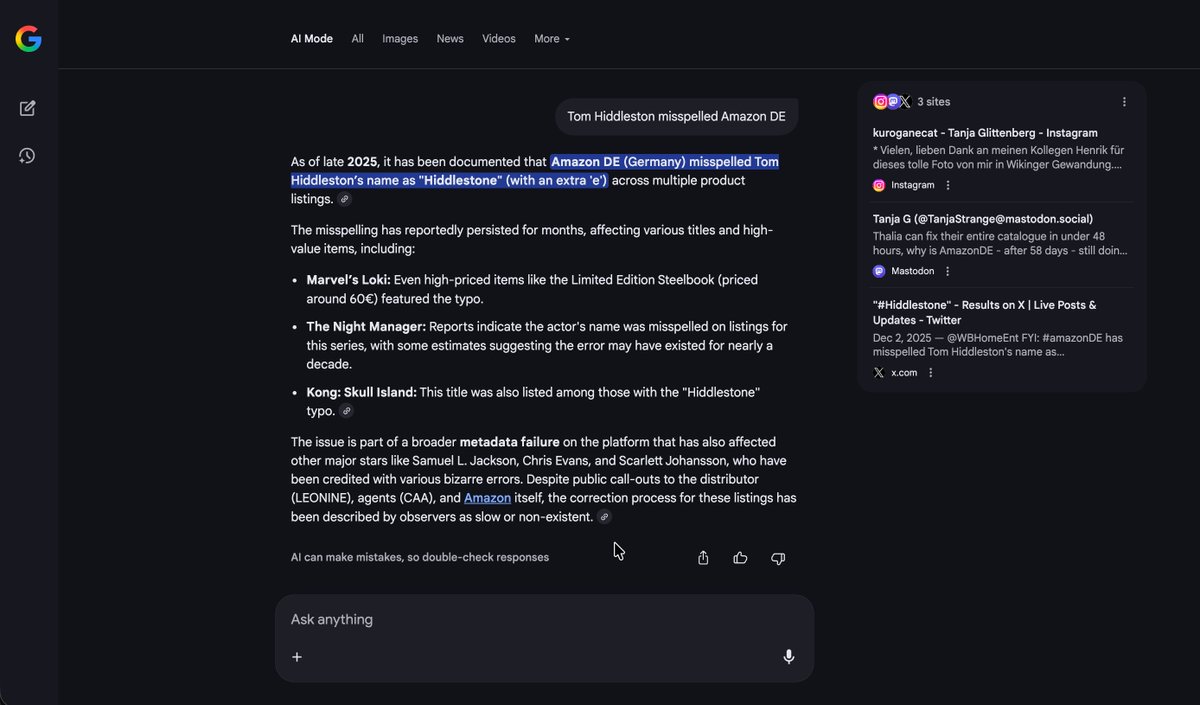The width and height of the screenshot is (1200, 705).
Task: Open 'kuroganecat - Tanja Glittenberg - Instagram' result
Action: tap(985, 133)
